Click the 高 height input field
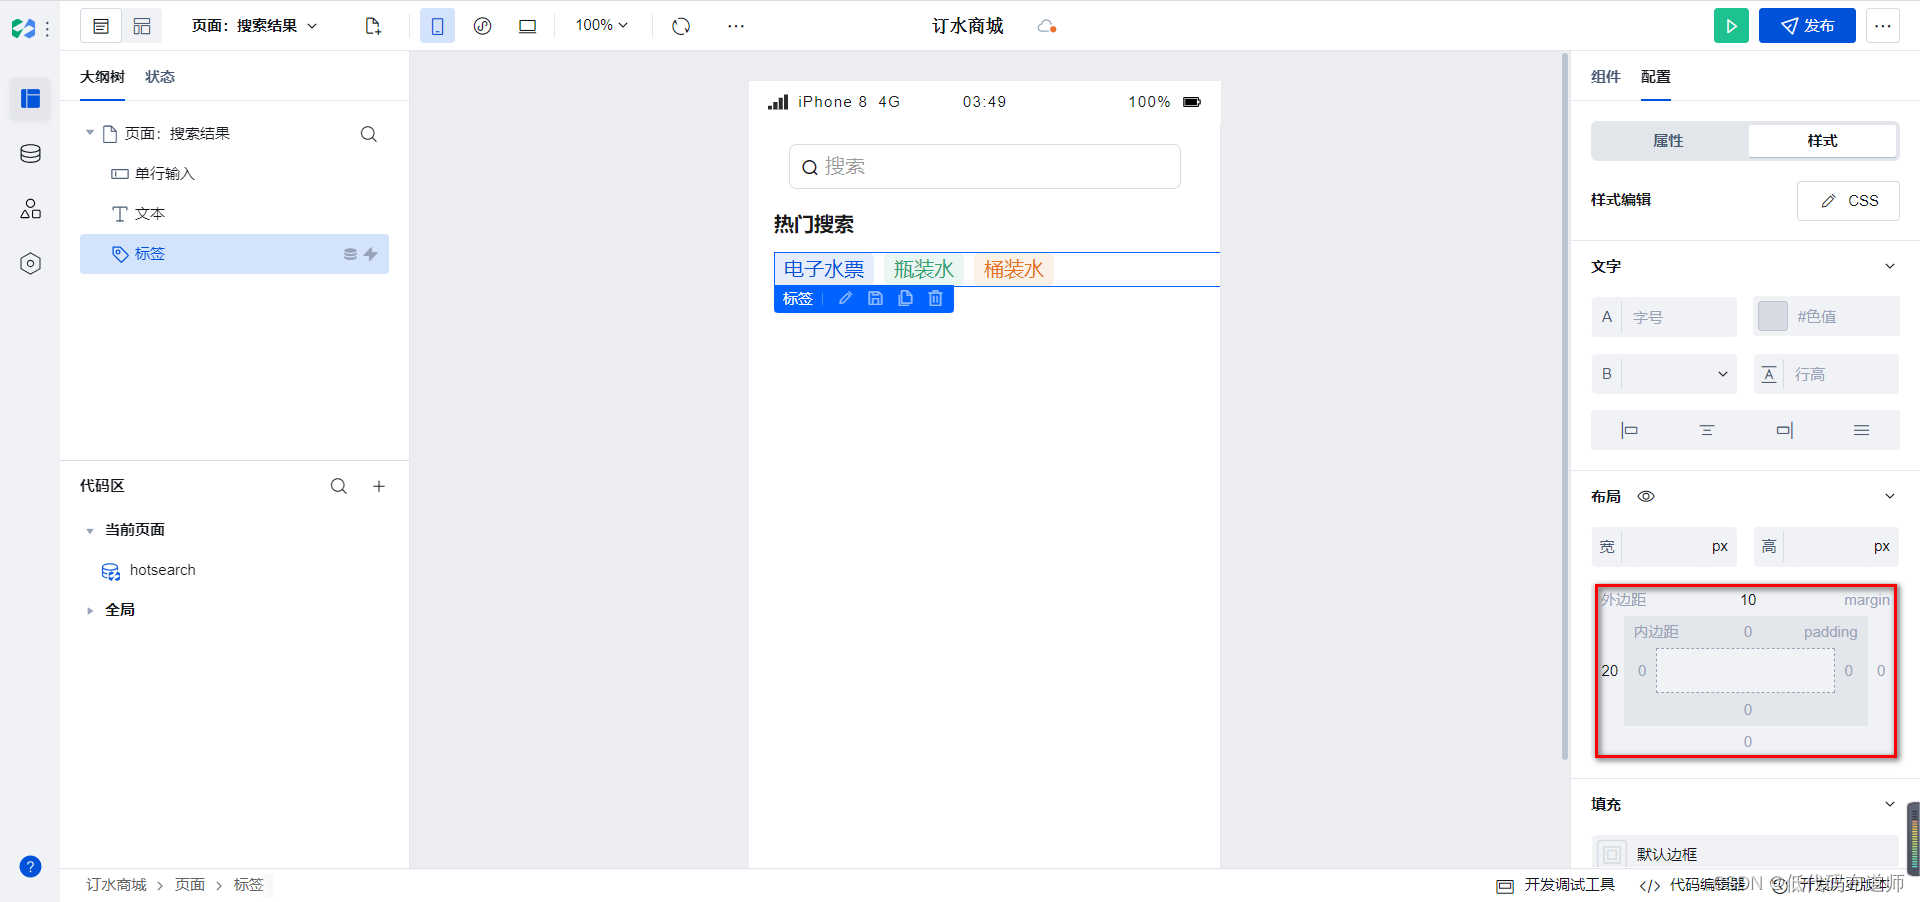1920x902 pixels. [x=1826, y=547]
